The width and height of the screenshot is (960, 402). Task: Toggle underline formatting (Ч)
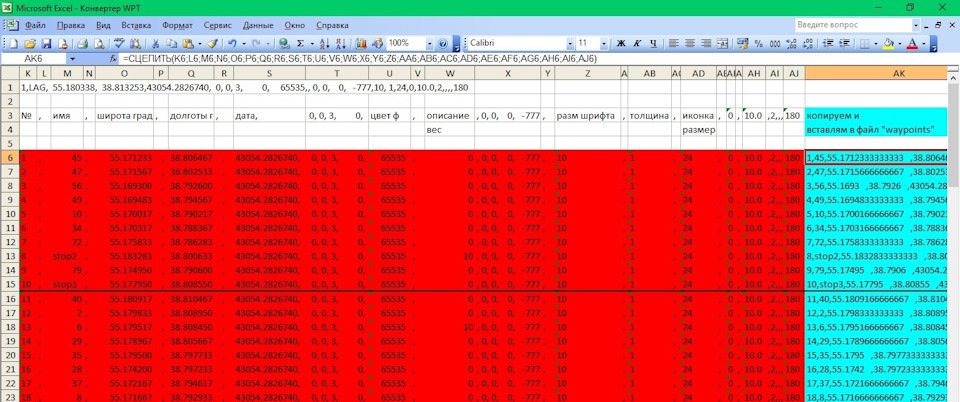[x=653, y=43]
